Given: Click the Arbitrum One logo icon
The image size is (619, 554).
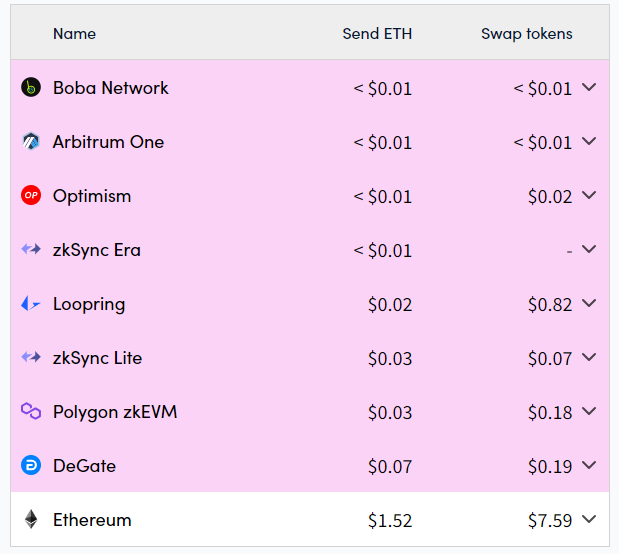Looking at the screenshot, I should click(x=31, y=141).
